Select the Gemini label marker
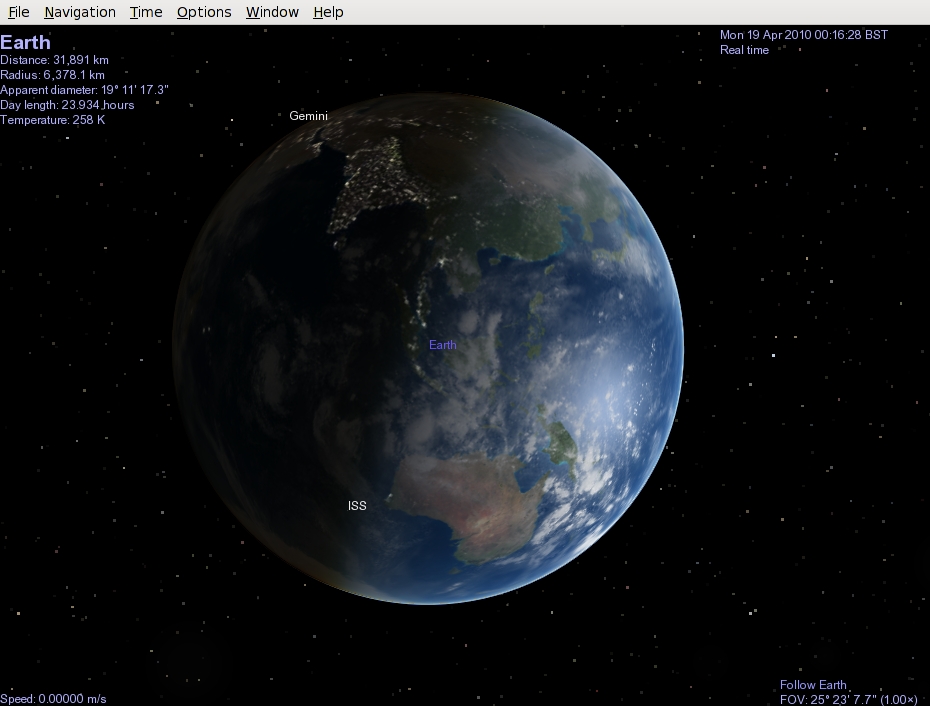Viewport: 930px width, 706px height. coord(308,116)
